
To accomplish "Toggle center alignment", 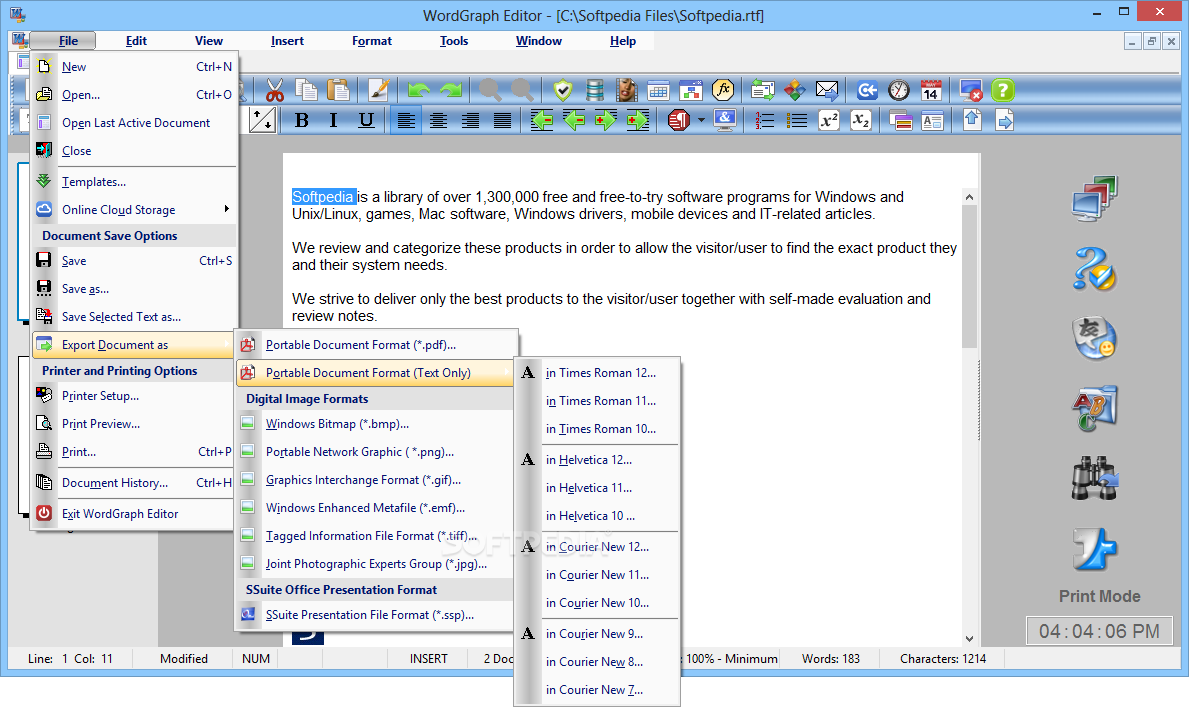I will [x=438, y=120].
